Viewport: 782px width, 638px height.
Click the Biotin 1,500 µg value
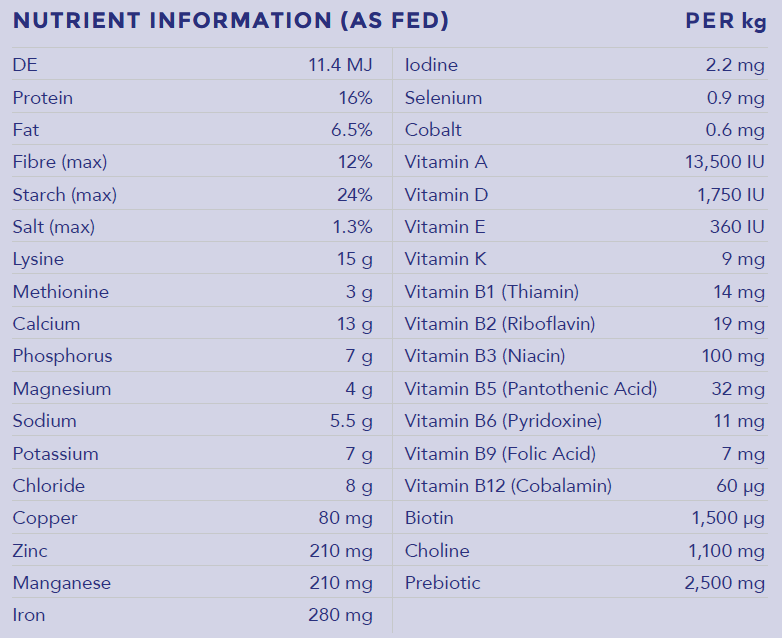tap(728, 518)
